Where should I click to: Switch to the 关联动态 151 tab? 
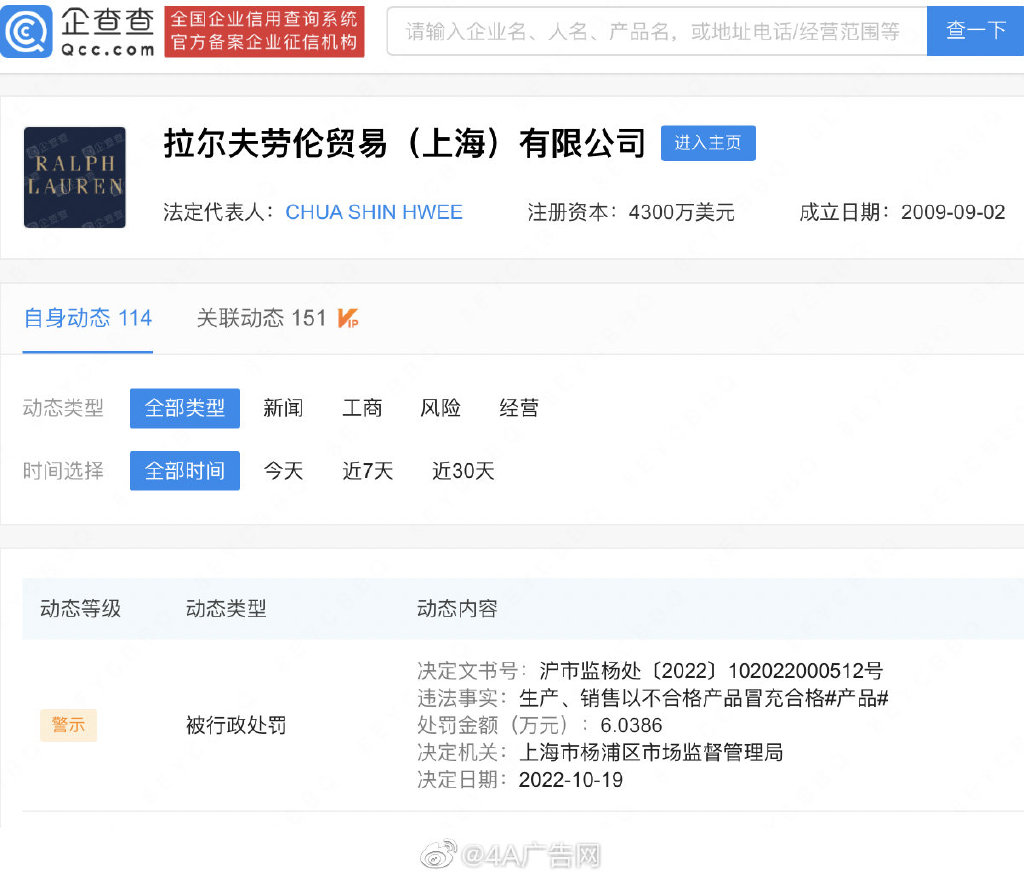click(x=261, y=318)
